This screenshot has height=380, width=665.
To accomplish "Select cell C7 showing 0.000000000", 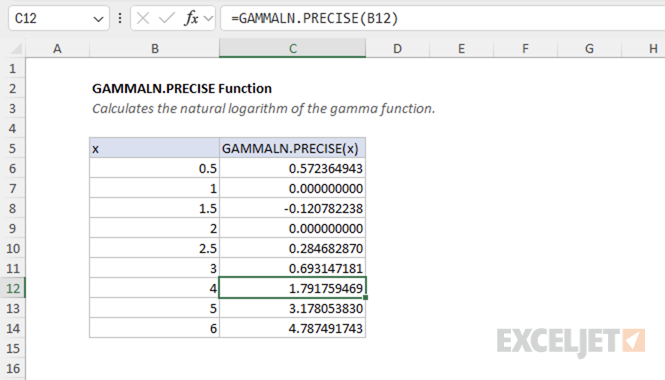I will click(x=293, y=188).
